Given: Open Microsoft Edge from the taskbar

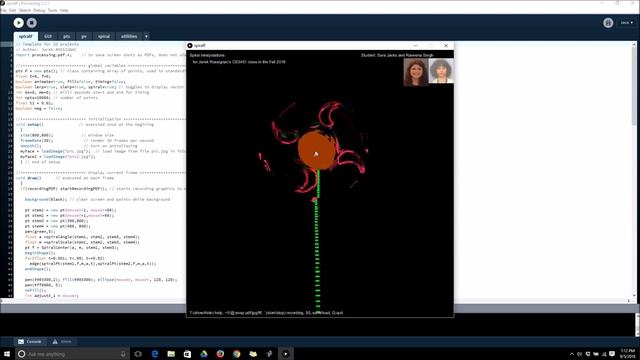Looking at the screenshot, I should coord(155,354).
